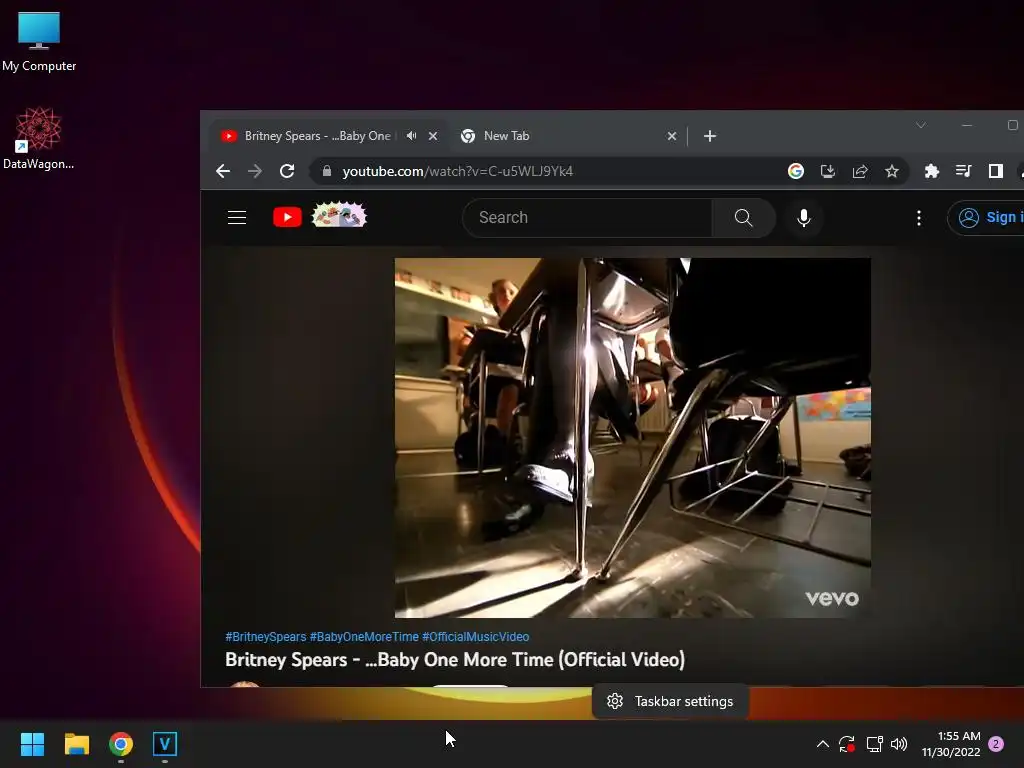Viewport: 1024px width, 768px height.
Task: Click the YouTube doodle next to the logo
Action: coord(339,215)
